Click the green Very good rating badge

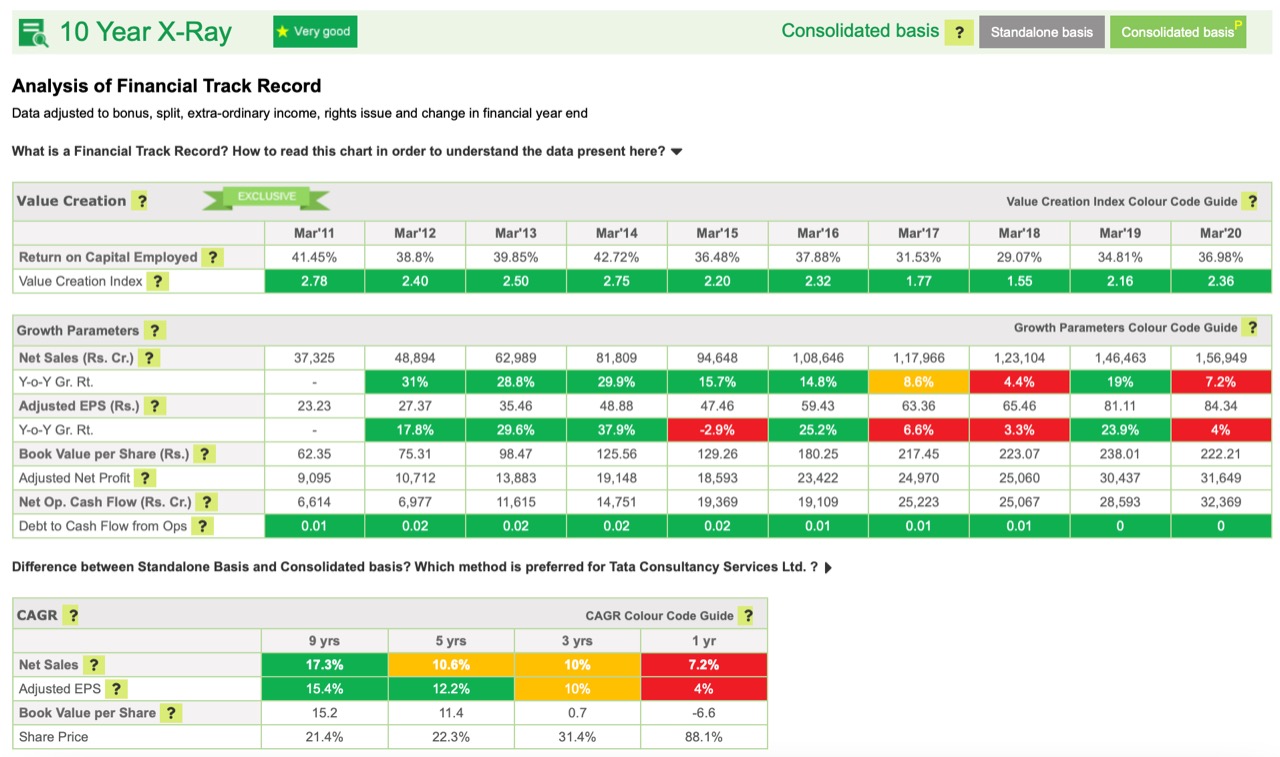coord(314,31)
